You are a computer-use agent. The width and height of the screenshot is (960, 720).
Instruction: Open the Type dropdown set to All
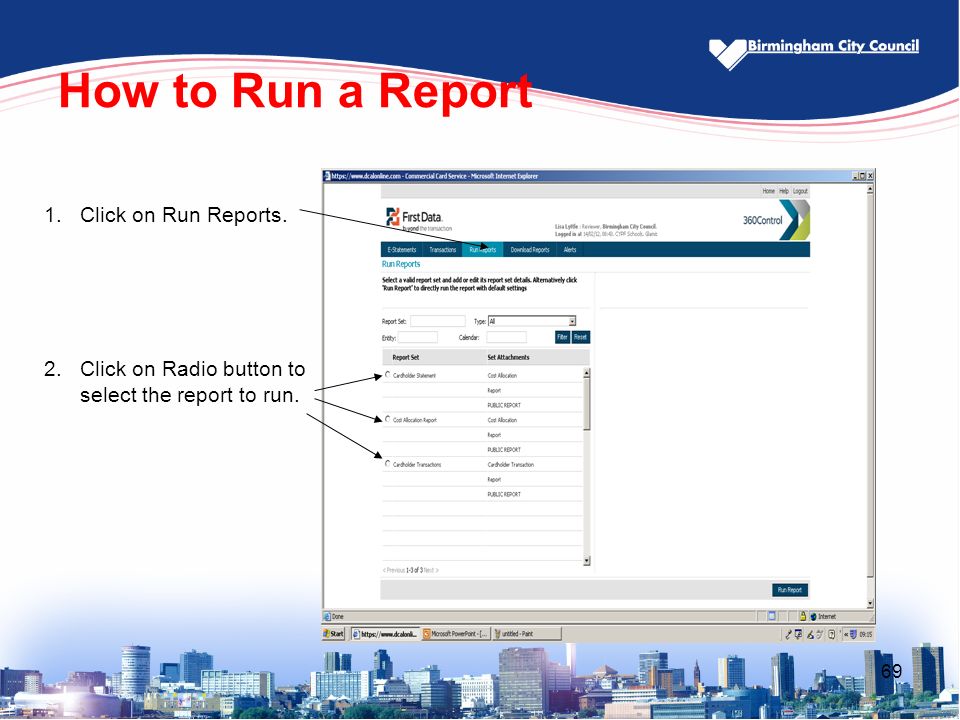[531, 321]
